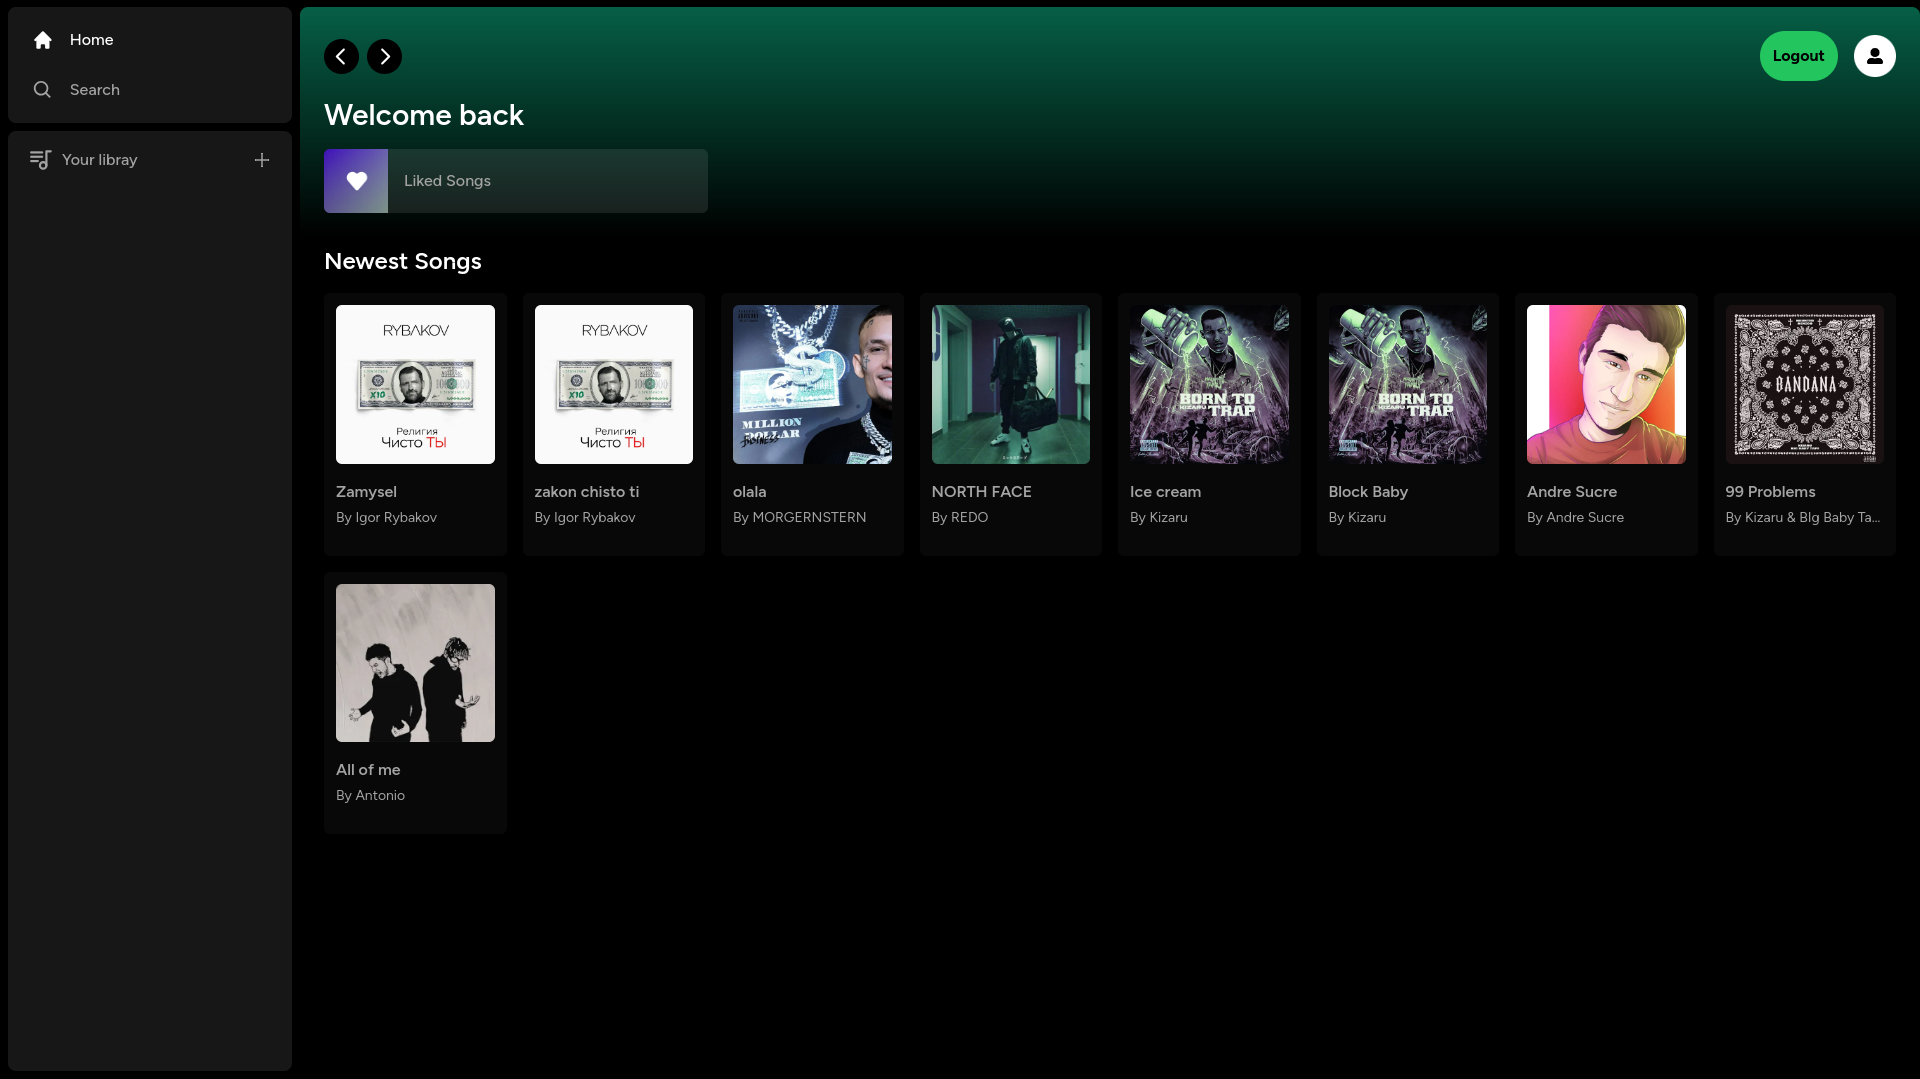1920x1079 pixels.
Task: Go forward with the right arrow button
Action: [384, 57]
